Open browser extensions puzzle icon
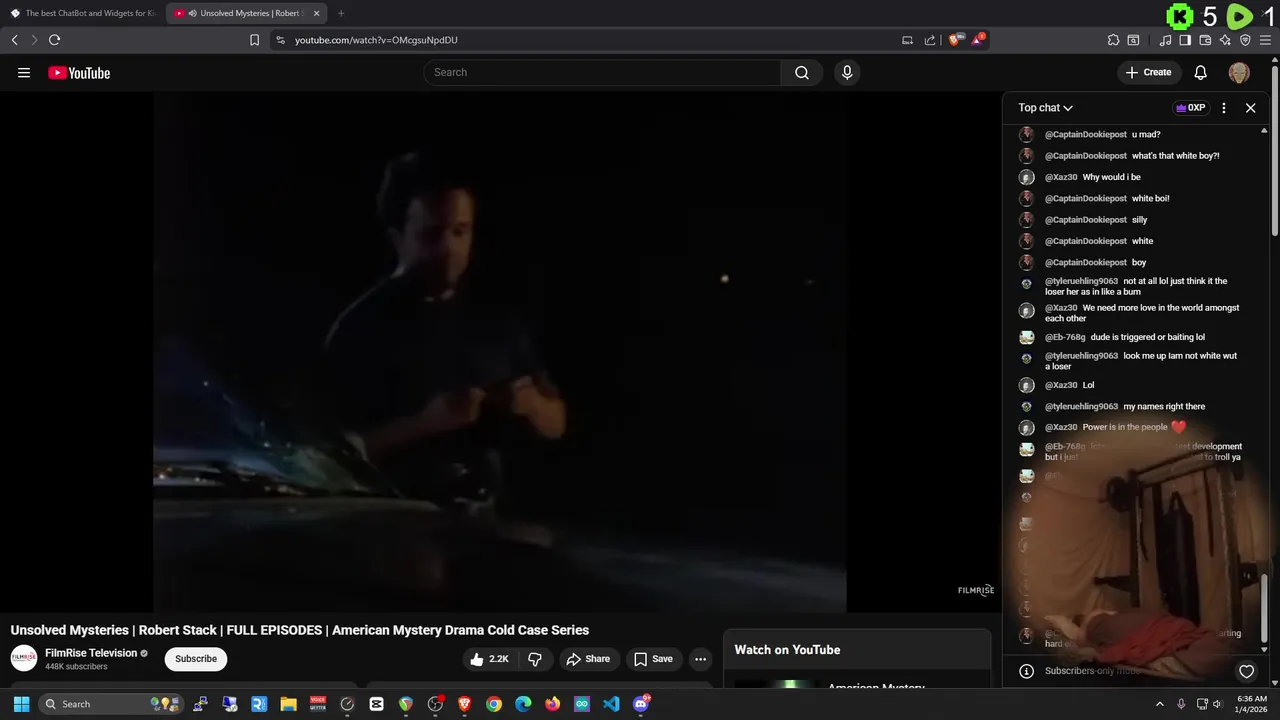The height and width of the screenshot is (720, 1280). (x=1113, y=40)
